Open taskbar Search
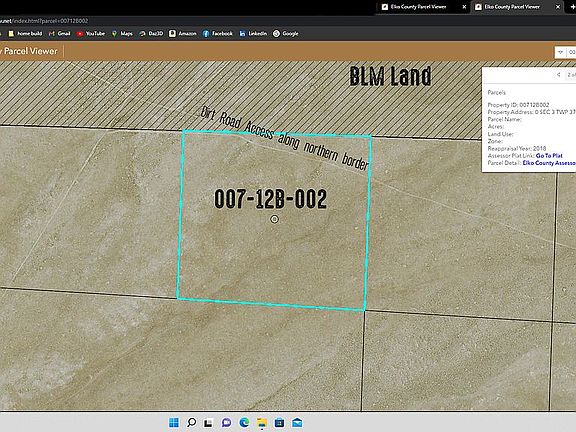 pos(191,422)
